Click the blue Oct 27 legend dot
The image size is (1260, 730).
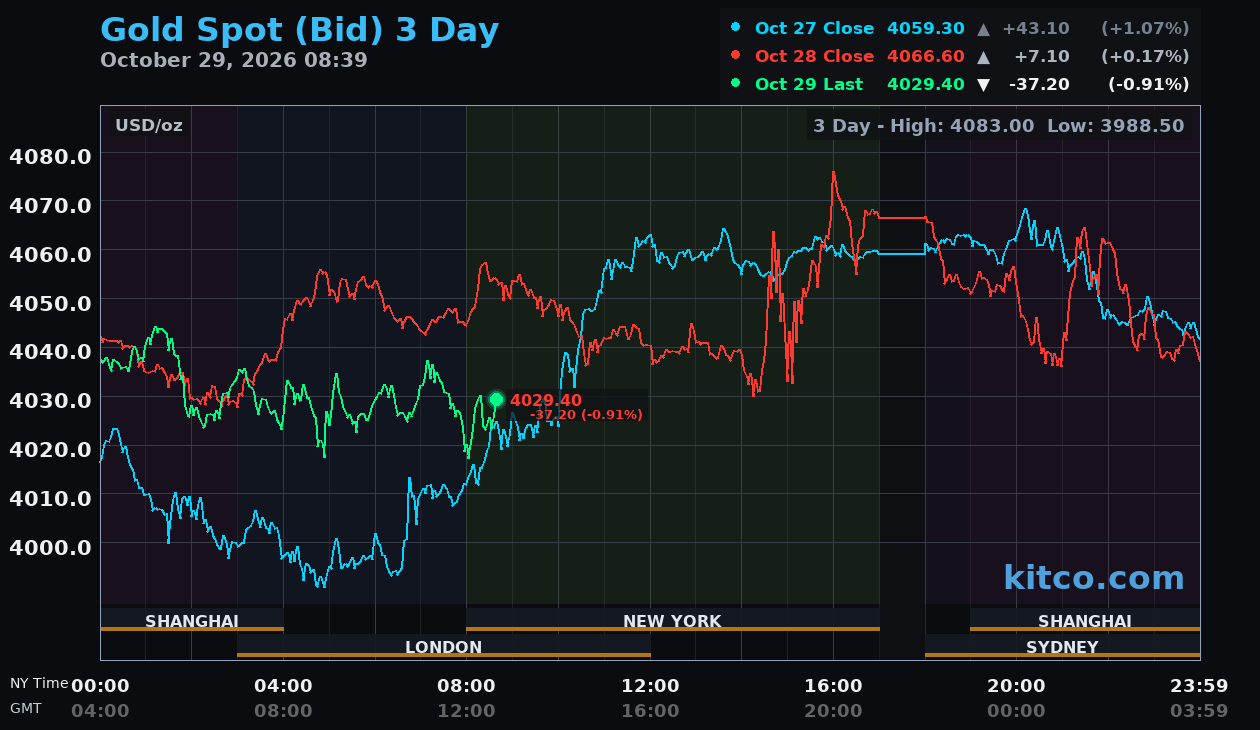click(736, 27)
